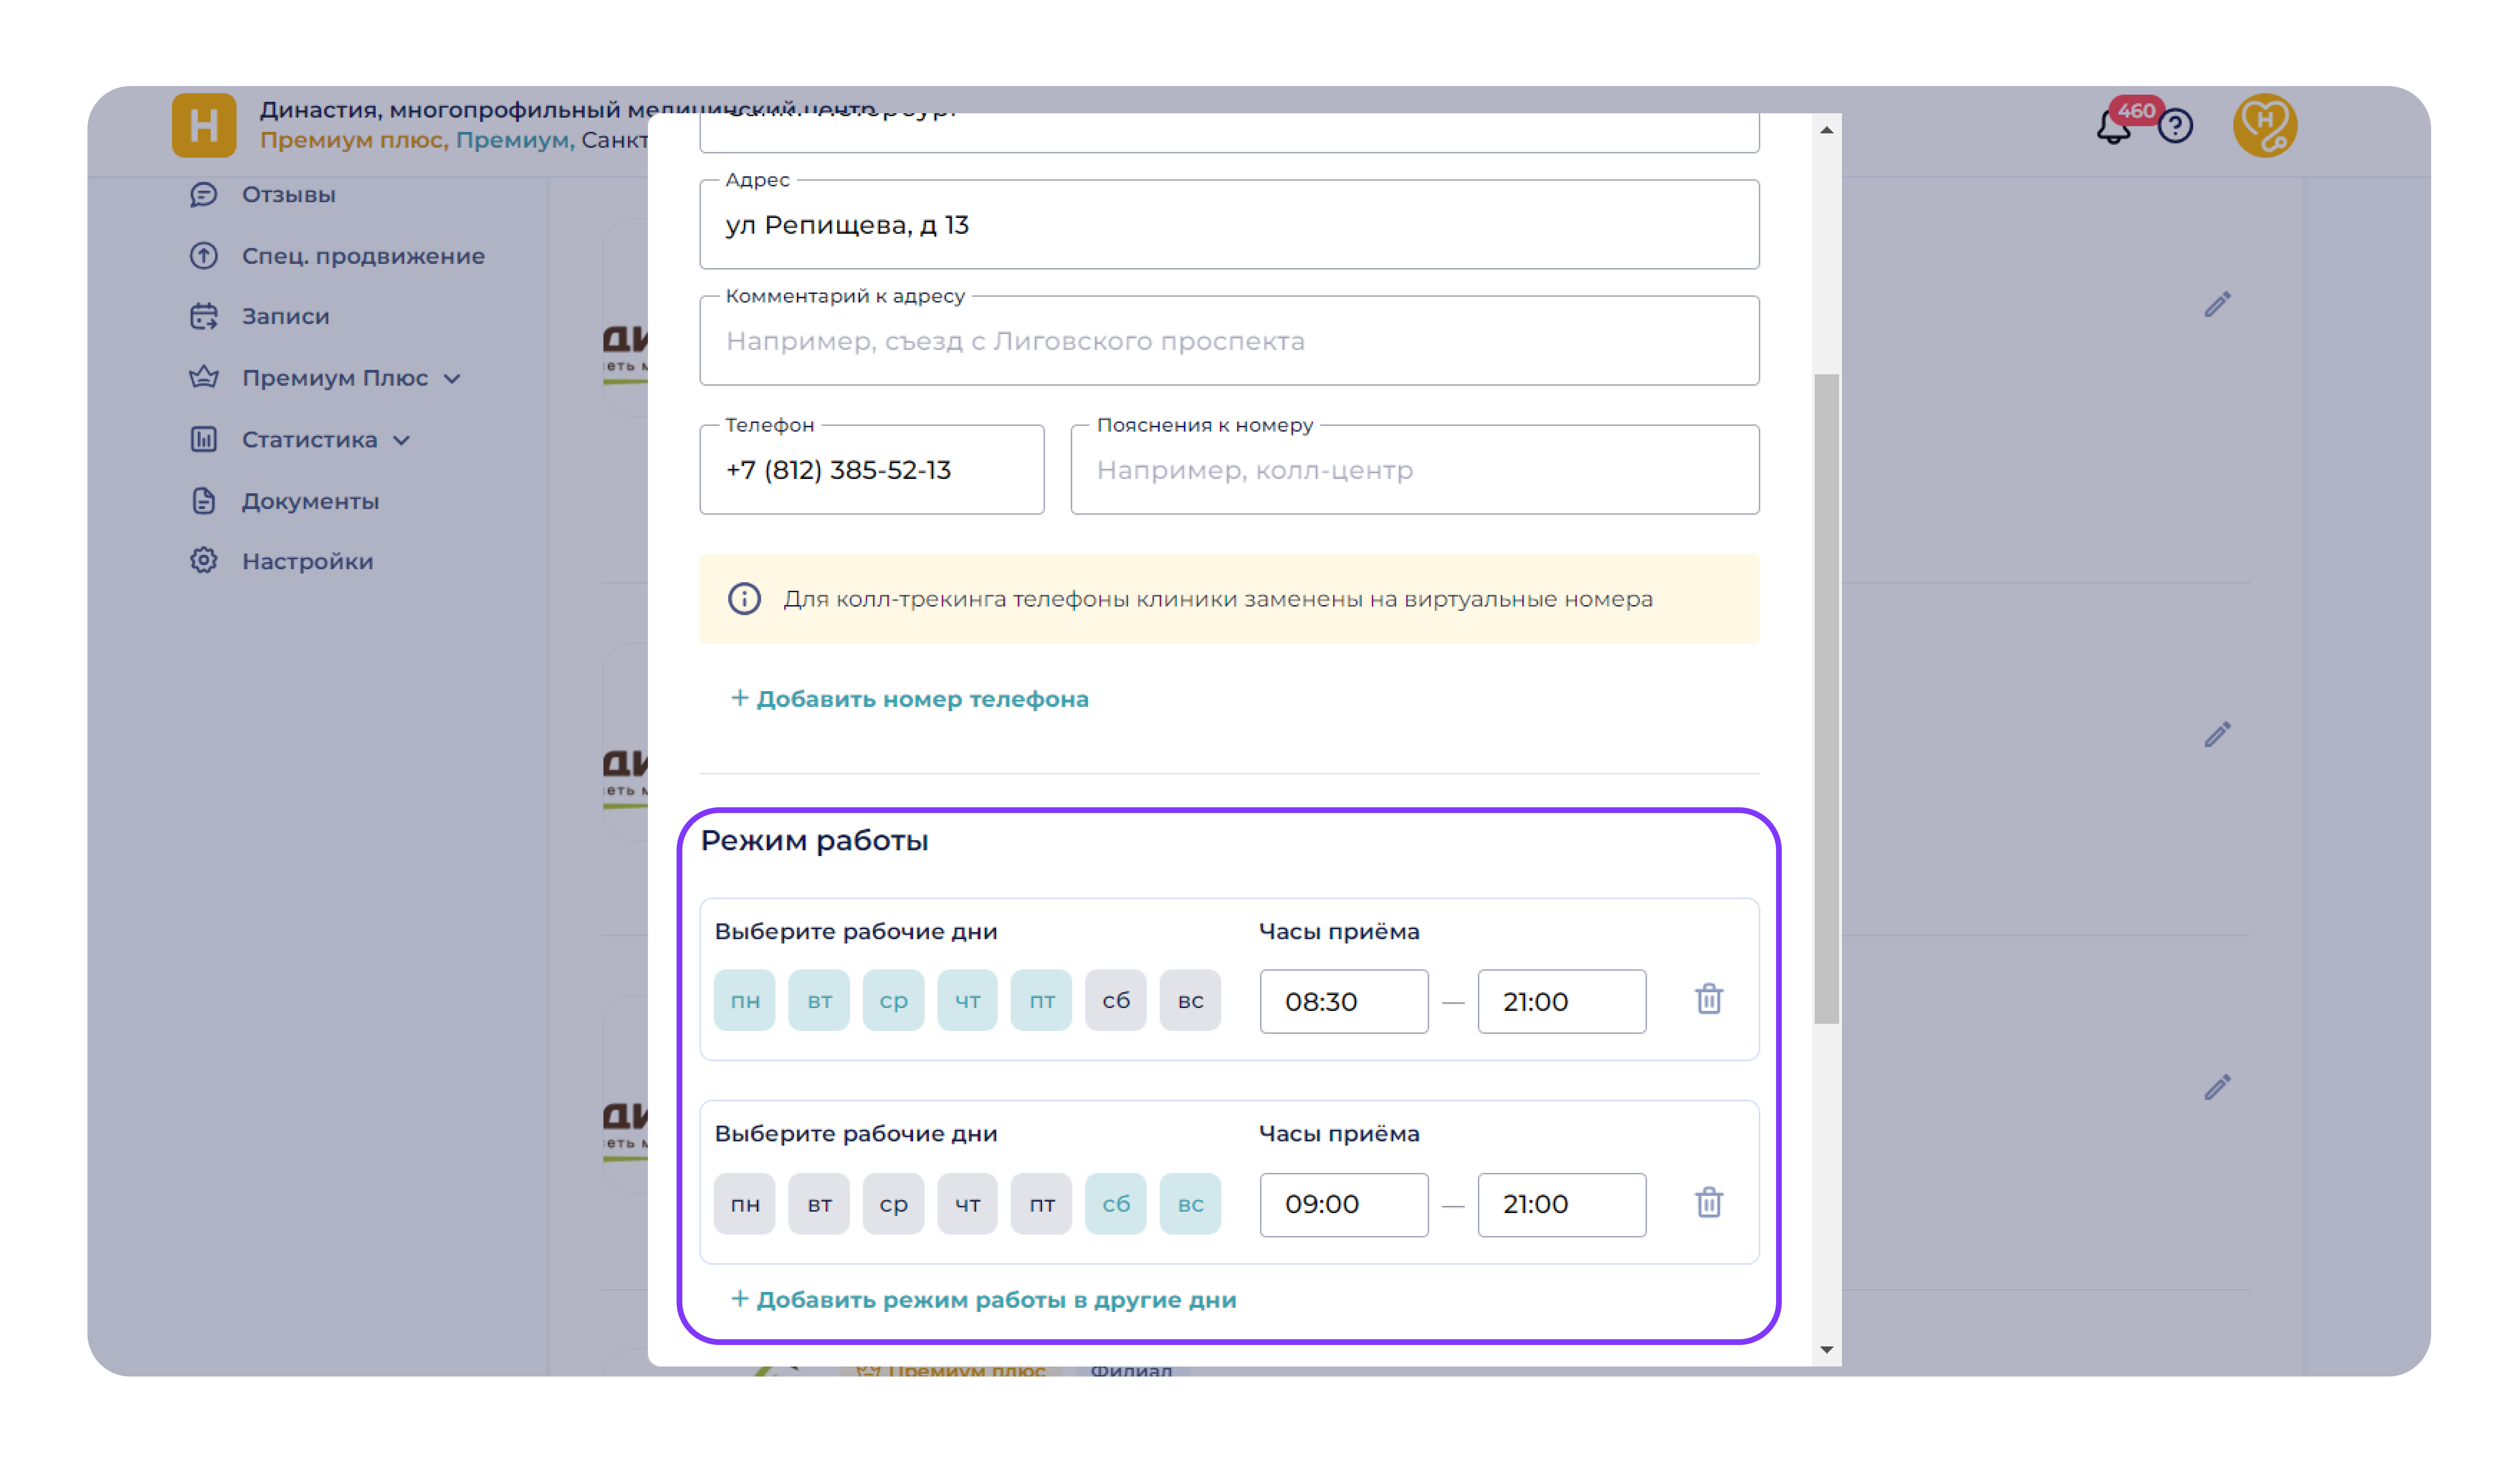2520x1464 pixels.
Task: Enable сб in the first schedule row
Action: (x=1115, y=1000)
